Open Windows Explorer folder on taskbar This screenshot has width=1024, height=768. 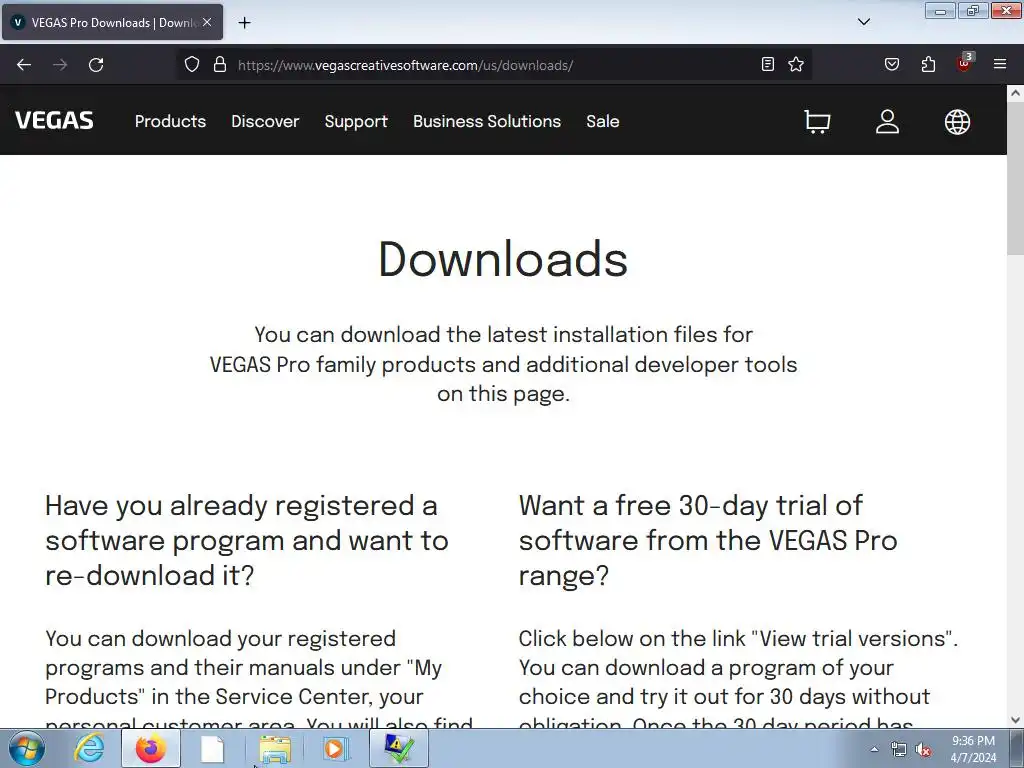pos(275,749)
